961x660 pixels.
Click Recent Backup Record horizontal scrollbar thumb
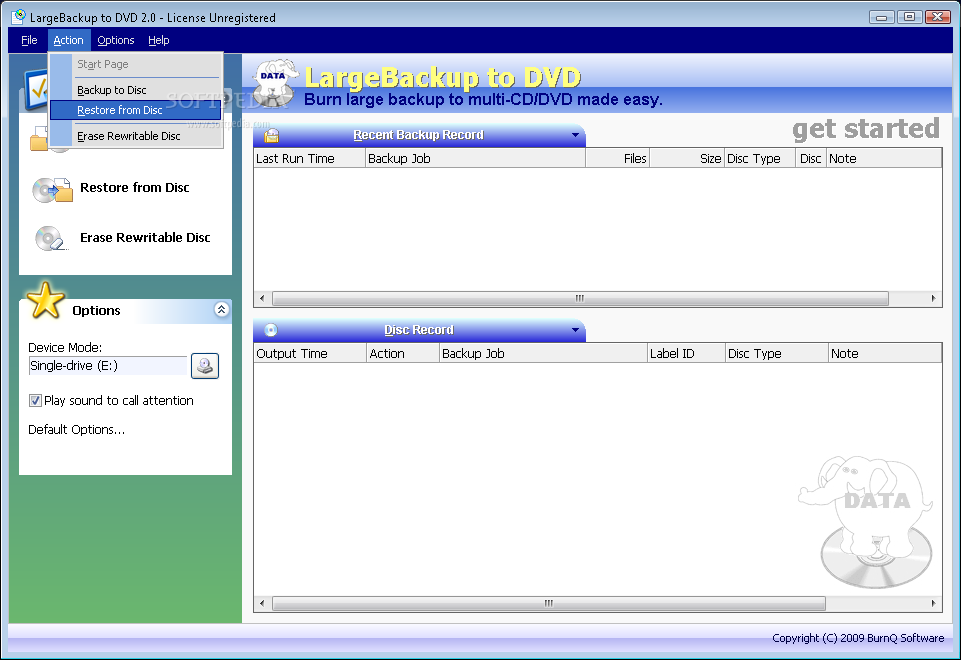580,298
